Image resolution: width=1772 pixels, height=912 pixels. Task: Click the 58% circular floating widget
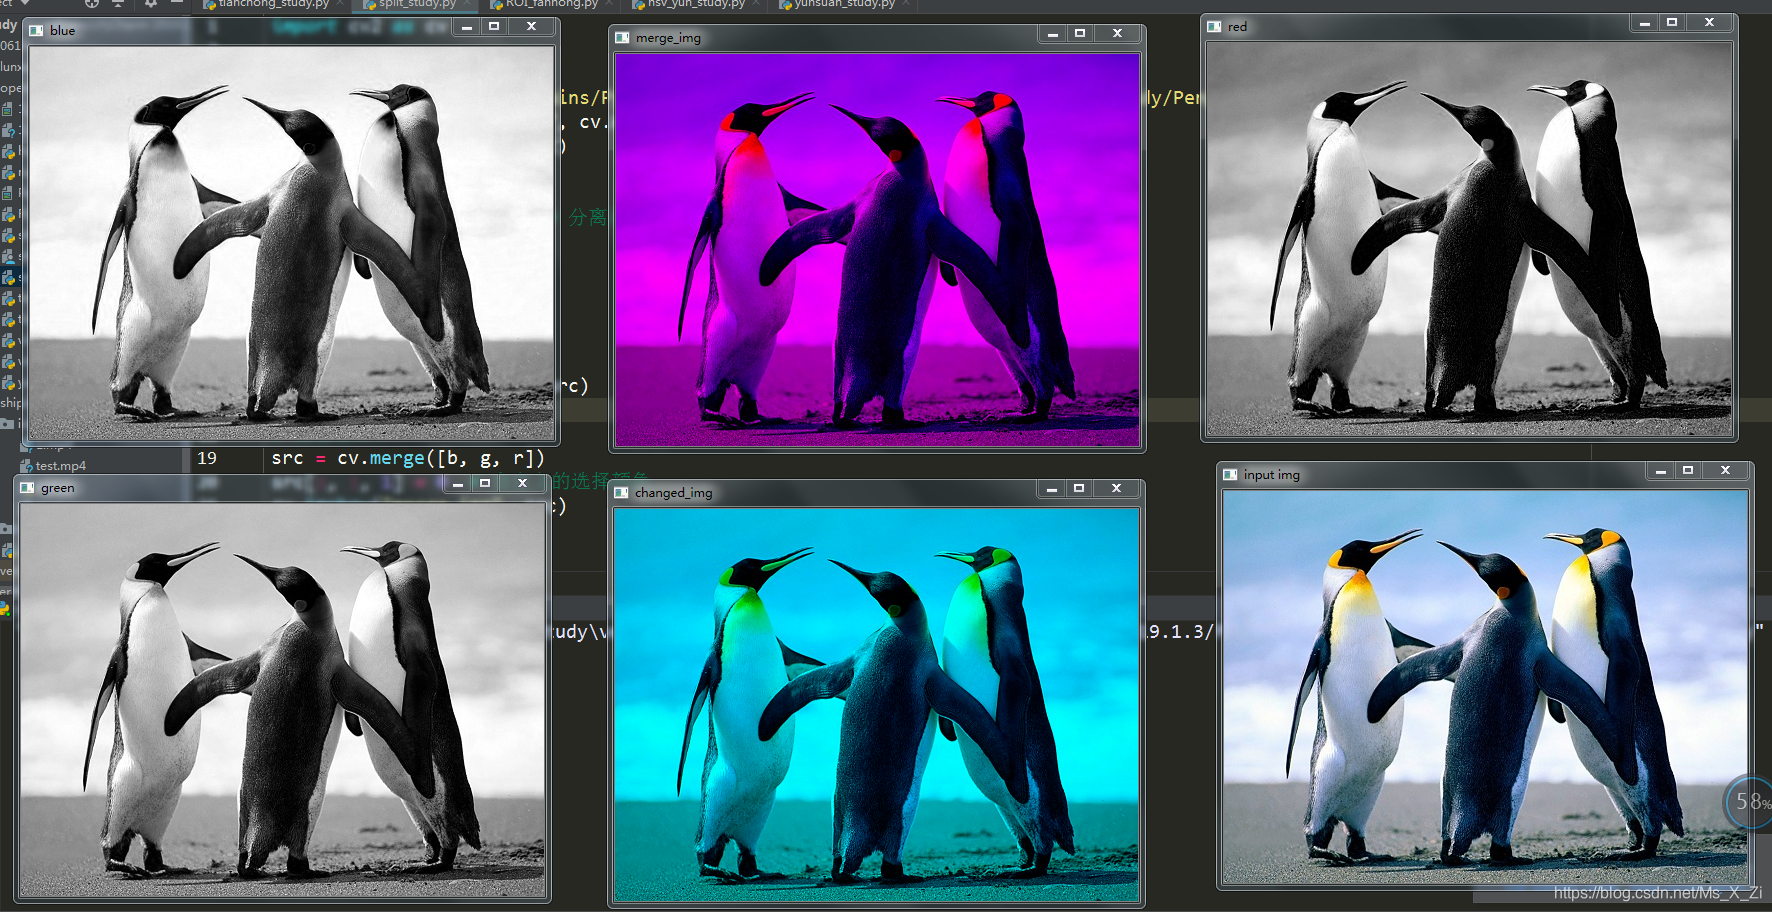tap(1750, 802)
